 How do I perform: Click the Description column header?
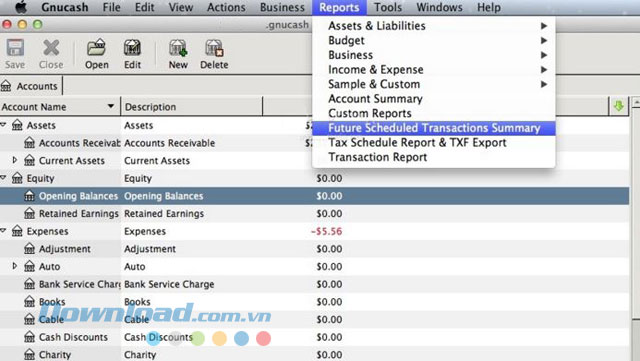192,107
